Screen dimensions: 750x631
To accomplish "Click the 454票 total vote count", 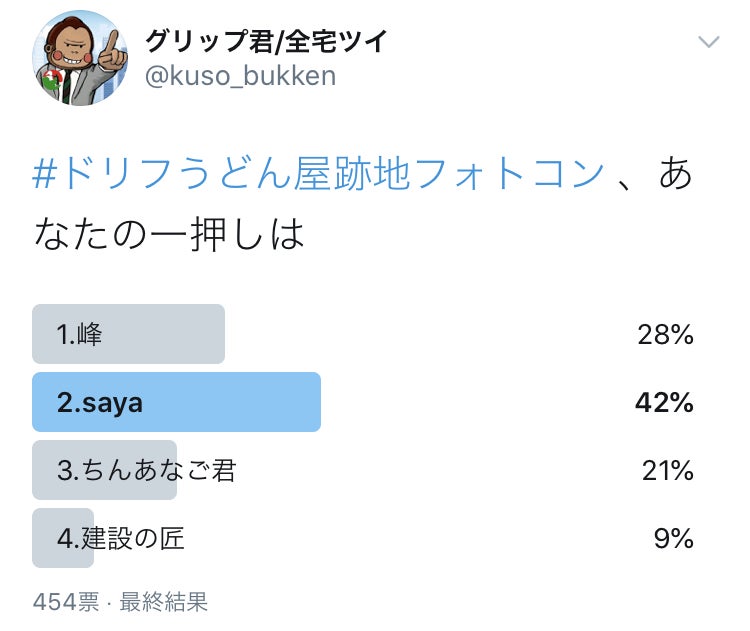I will [66, 602].
